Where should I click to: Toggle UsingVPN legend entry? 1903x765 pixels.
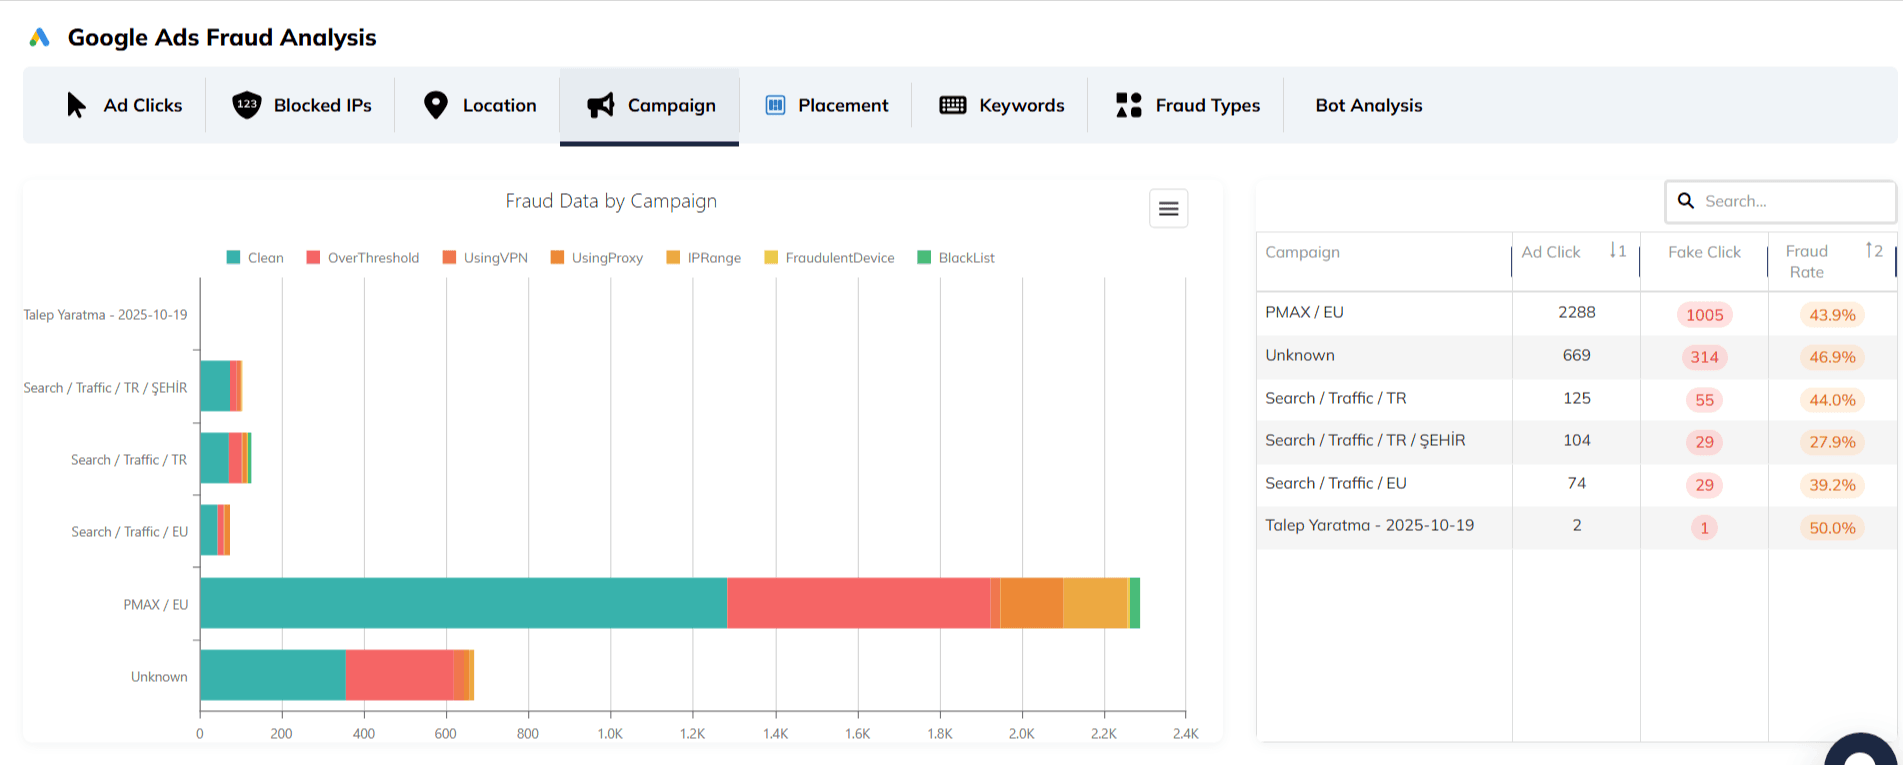click(x=485, y=258)
